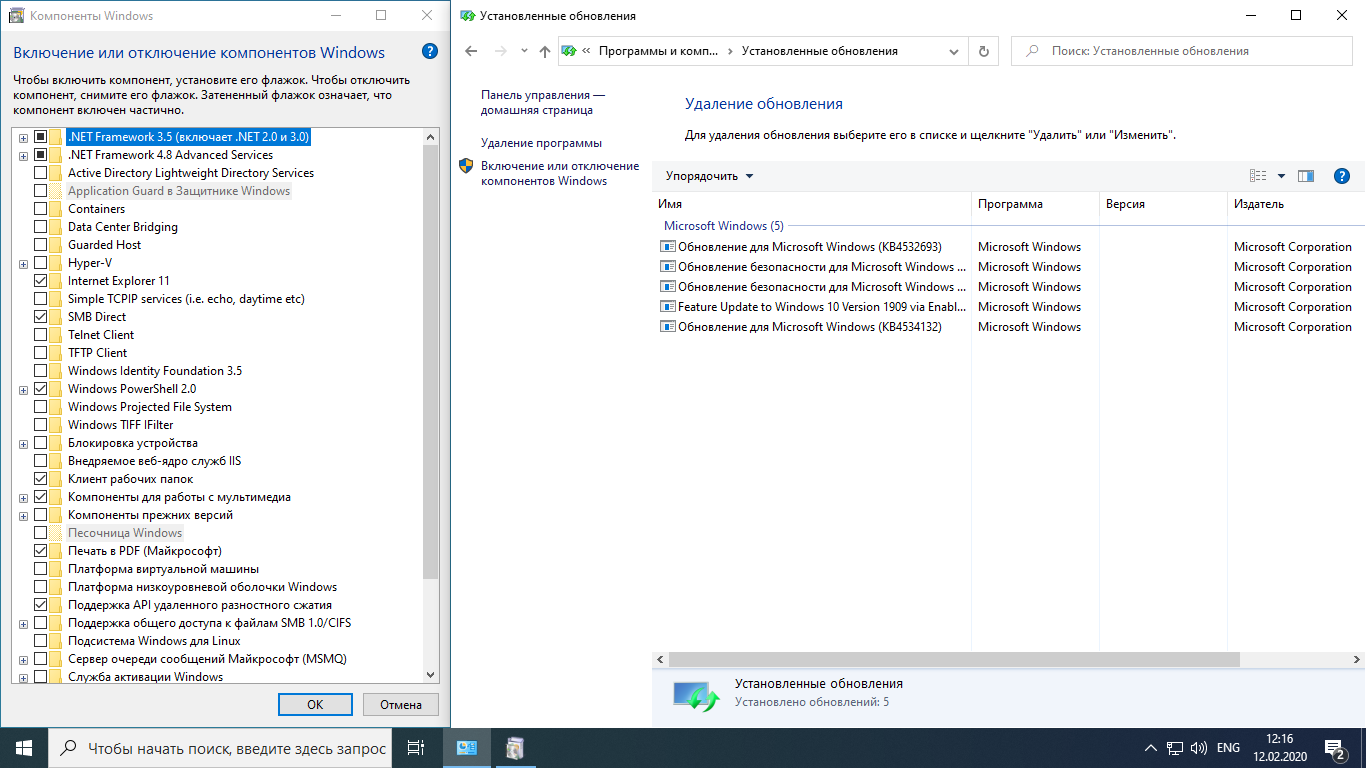Enable the Containers checkbox
1366x768 pixels.
pyautogui.click(x=41, y=209)
